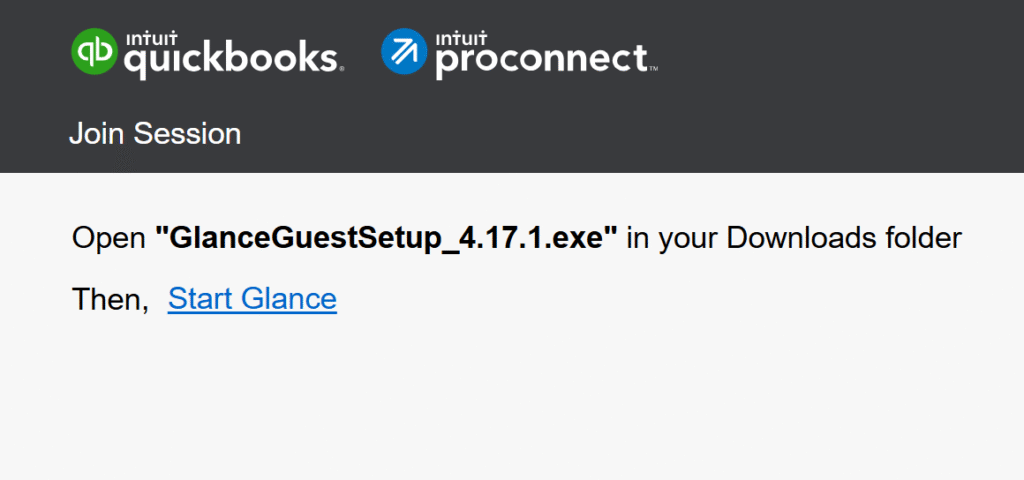The image size is (1024, 480).
Task: Click the green QuickBooks circle logo
Action: pyautogui.click(x=93, y=53)
